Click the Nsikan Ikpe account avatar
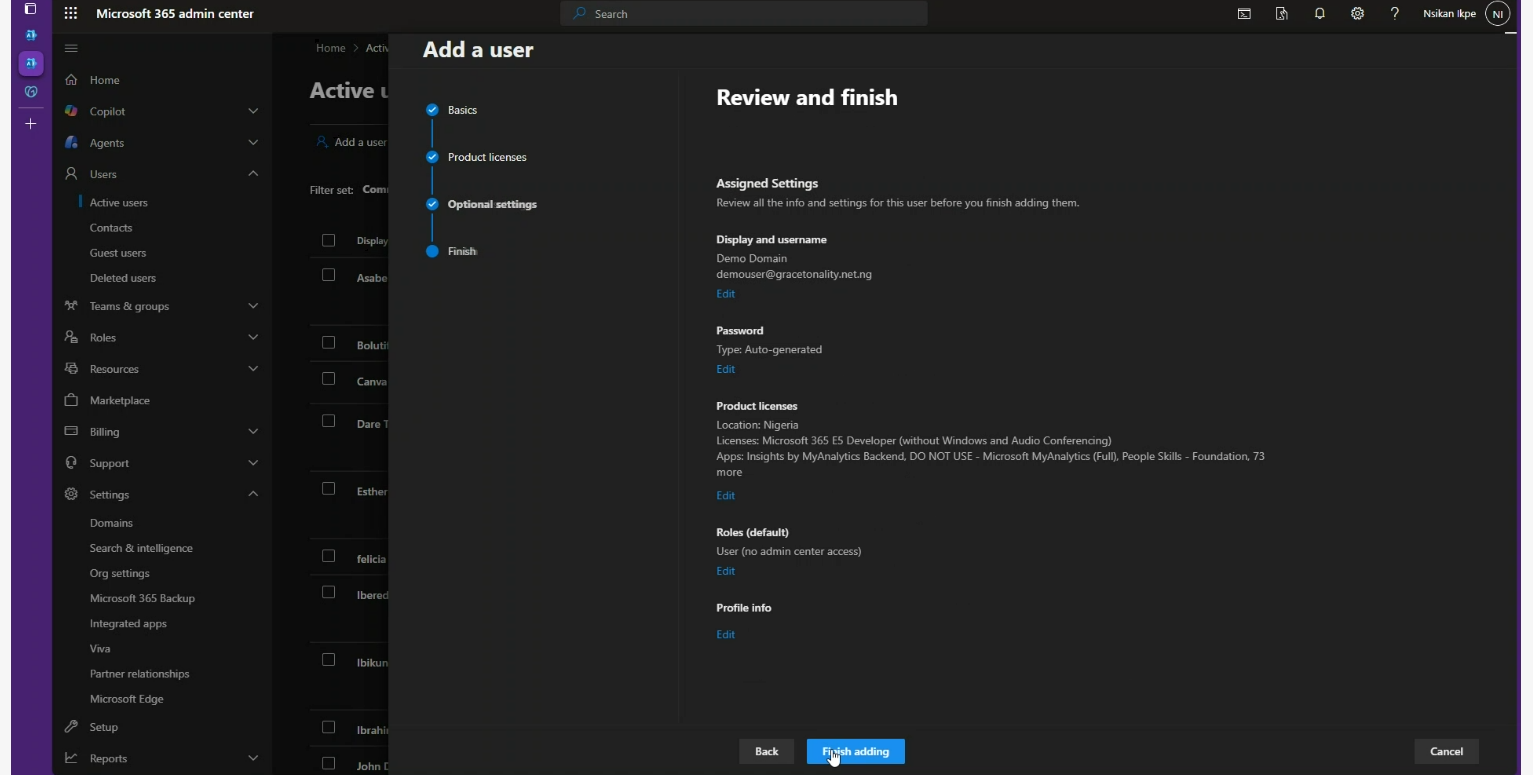Image resolution: width=1533 pixels, height=775 pixels. click(1497, 14)
